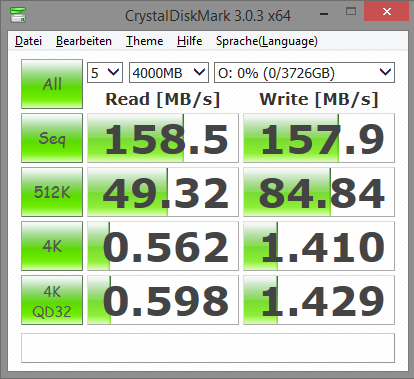Click the Write [MB/s] column header
The width and height of the screenshot is (414, 379).
319,99
